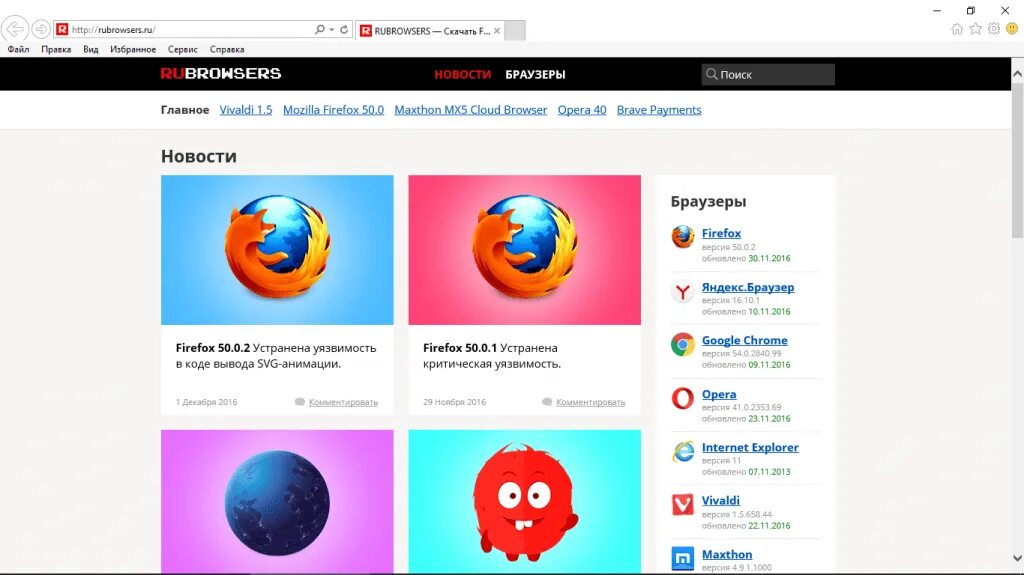Open the Mozilla Firefox 50.0 link
This screenshot has width=1024, height=575.
333,110
